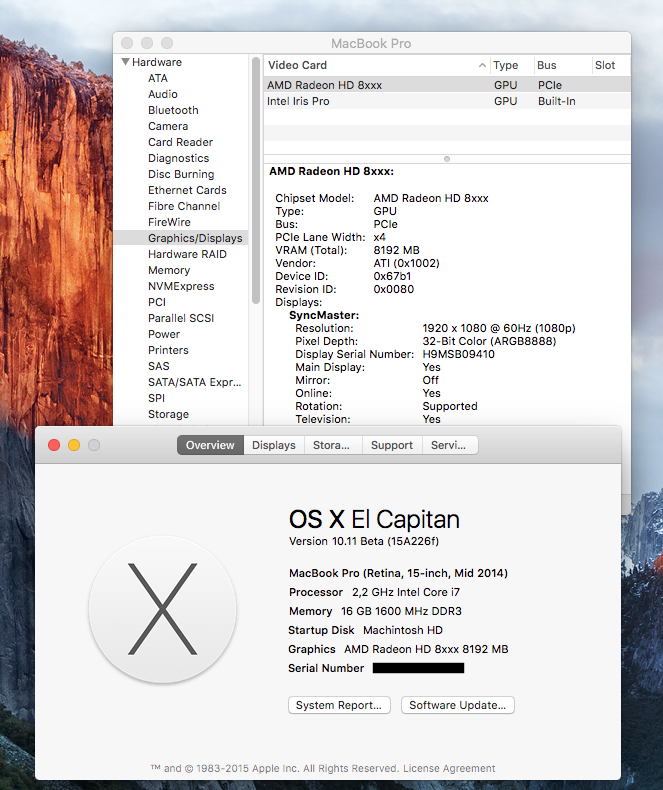This screenshot has width=663, height=790.
Task: Click the sidebar vertical scrollbar
Action: click(x=256, y=180)
